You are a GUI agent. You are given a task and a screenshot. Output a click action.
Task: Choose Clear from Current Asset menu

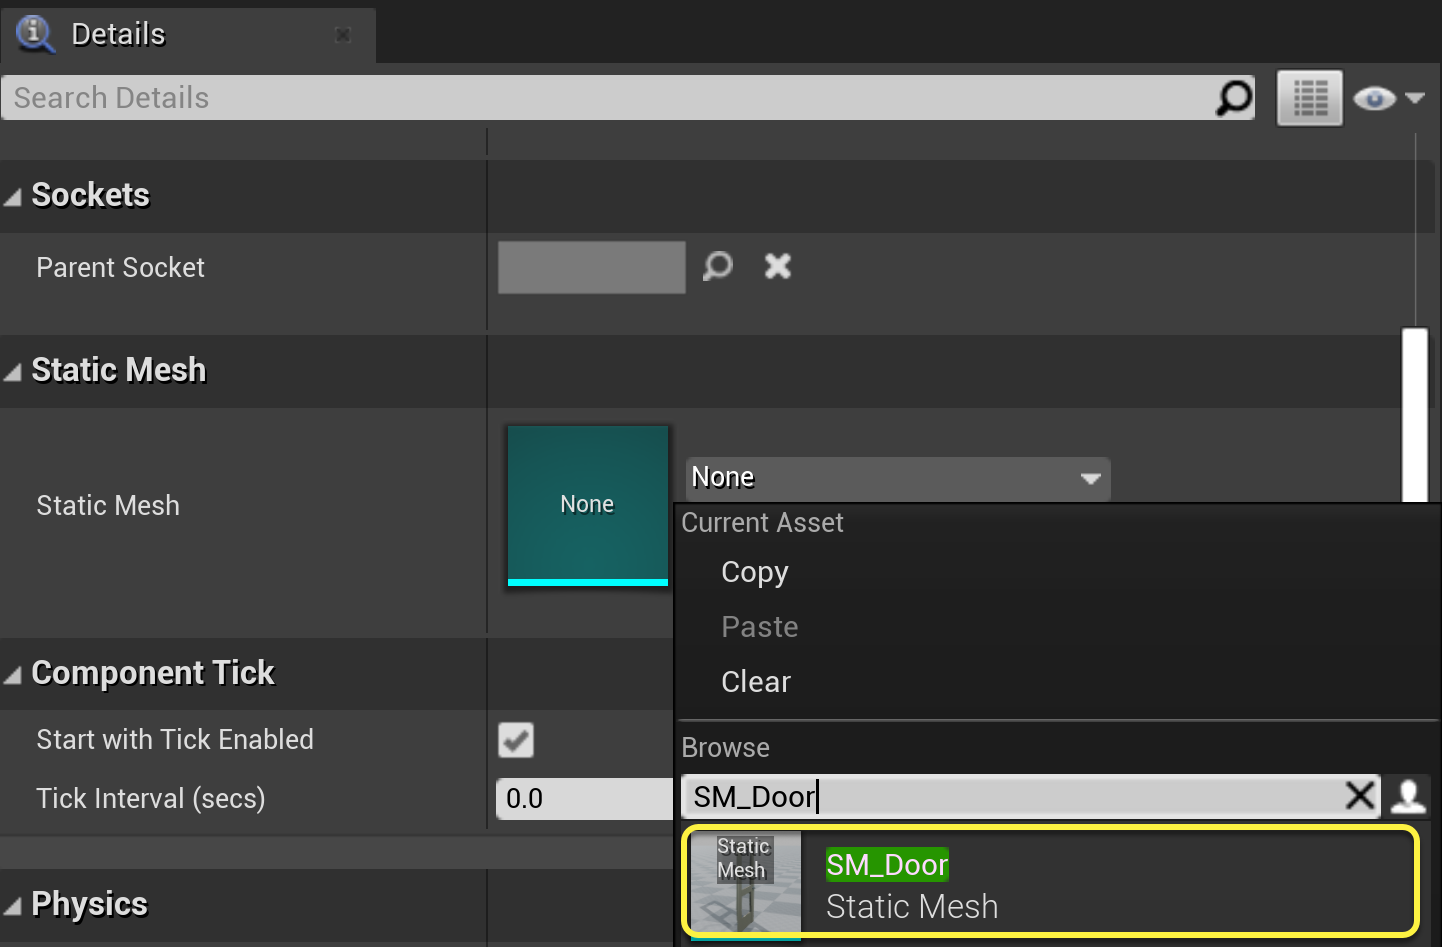coord(756,682)
